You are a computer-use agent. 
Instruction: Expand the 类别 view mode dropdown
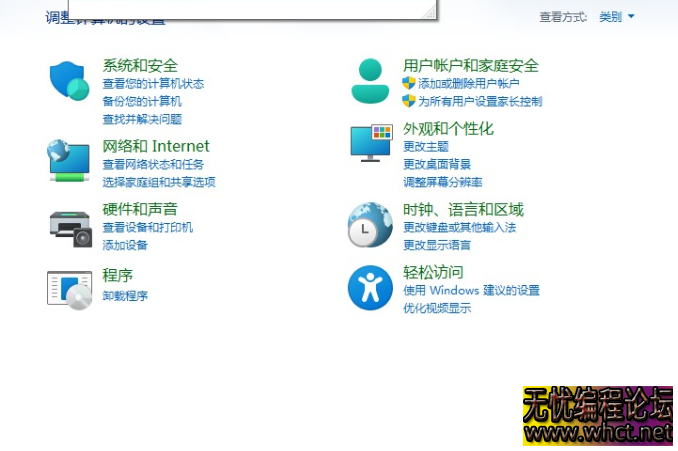click(x=617, y=17)
